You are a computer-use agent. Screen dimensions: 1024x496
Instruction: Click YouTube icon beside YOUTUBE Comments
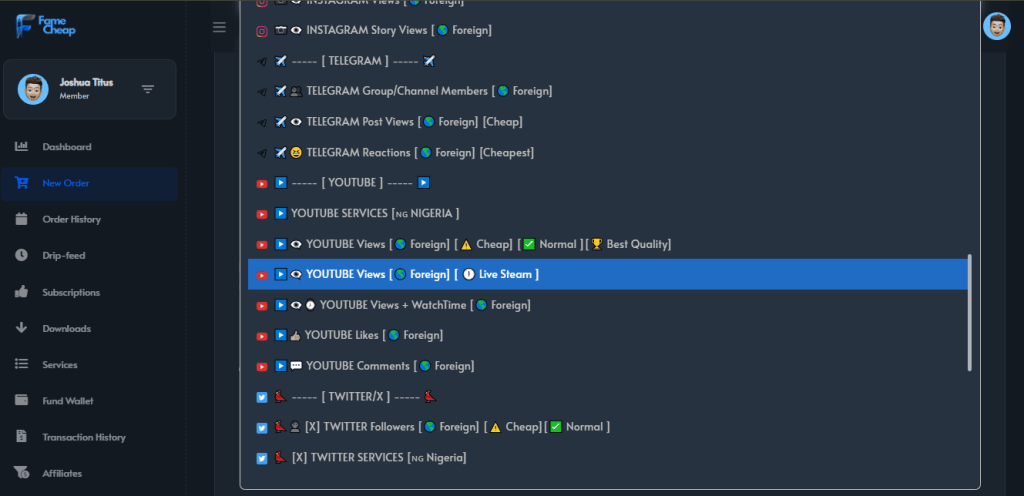(x=262, y=367)
